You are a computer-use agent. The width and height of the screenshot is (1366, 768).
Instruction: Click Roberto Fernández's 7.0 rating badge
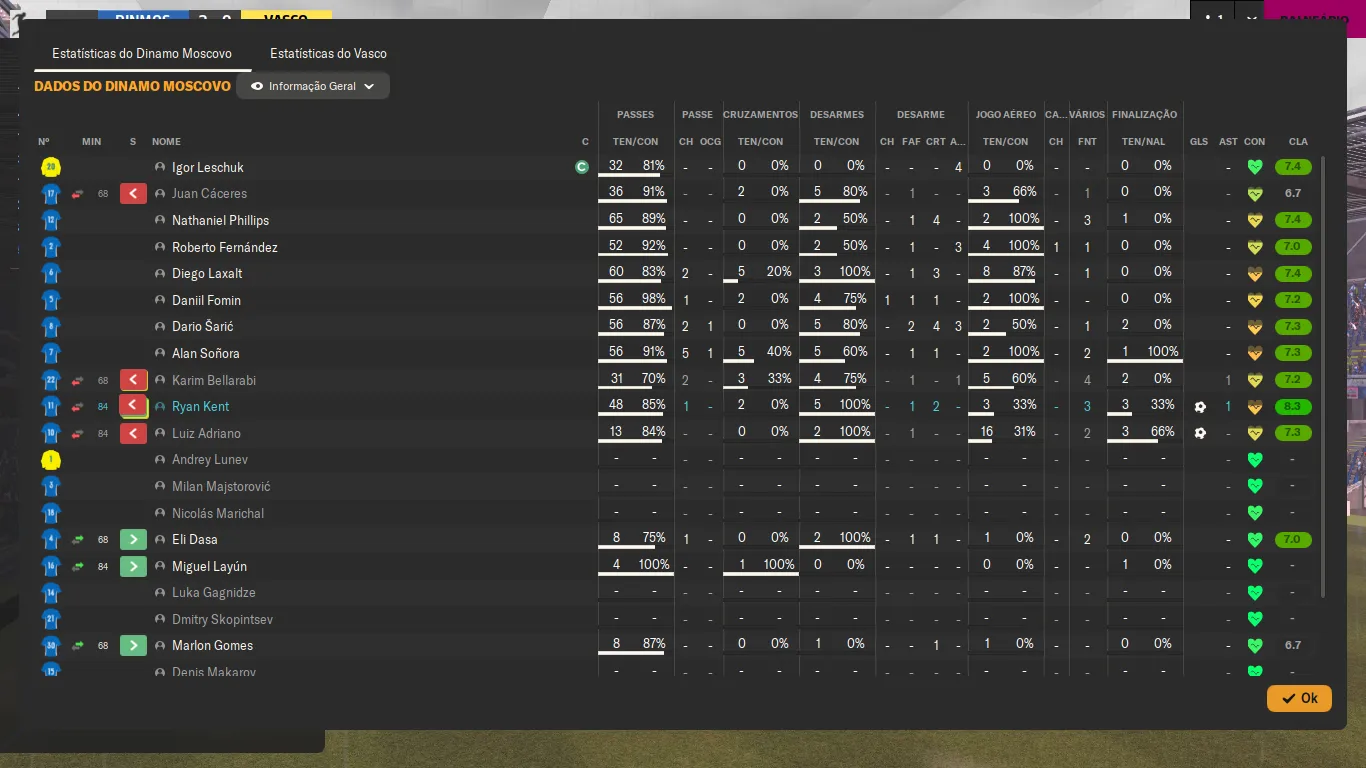point(1293,247)
